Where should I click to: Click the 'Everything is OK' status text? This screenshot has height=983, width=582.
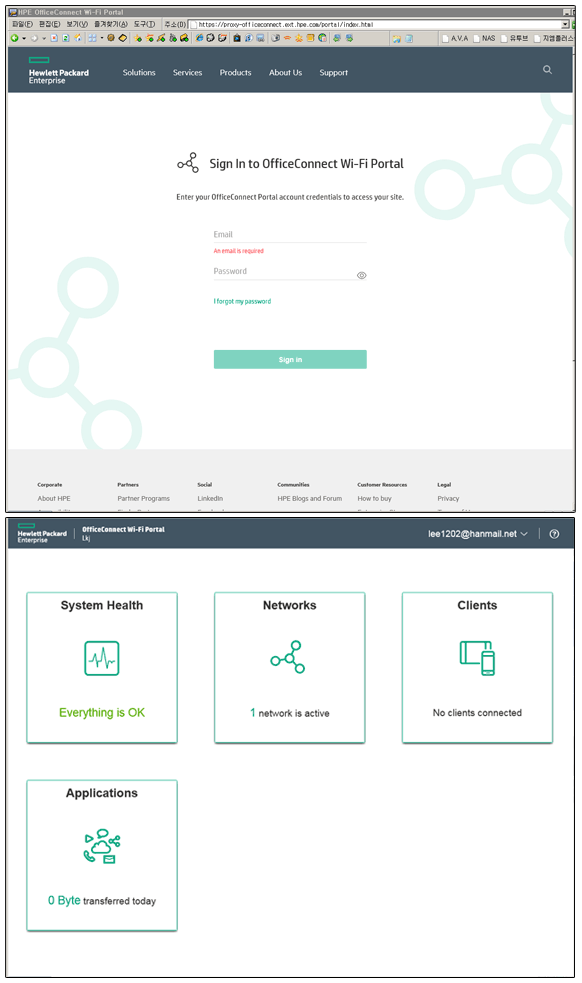tap(102, 713)
